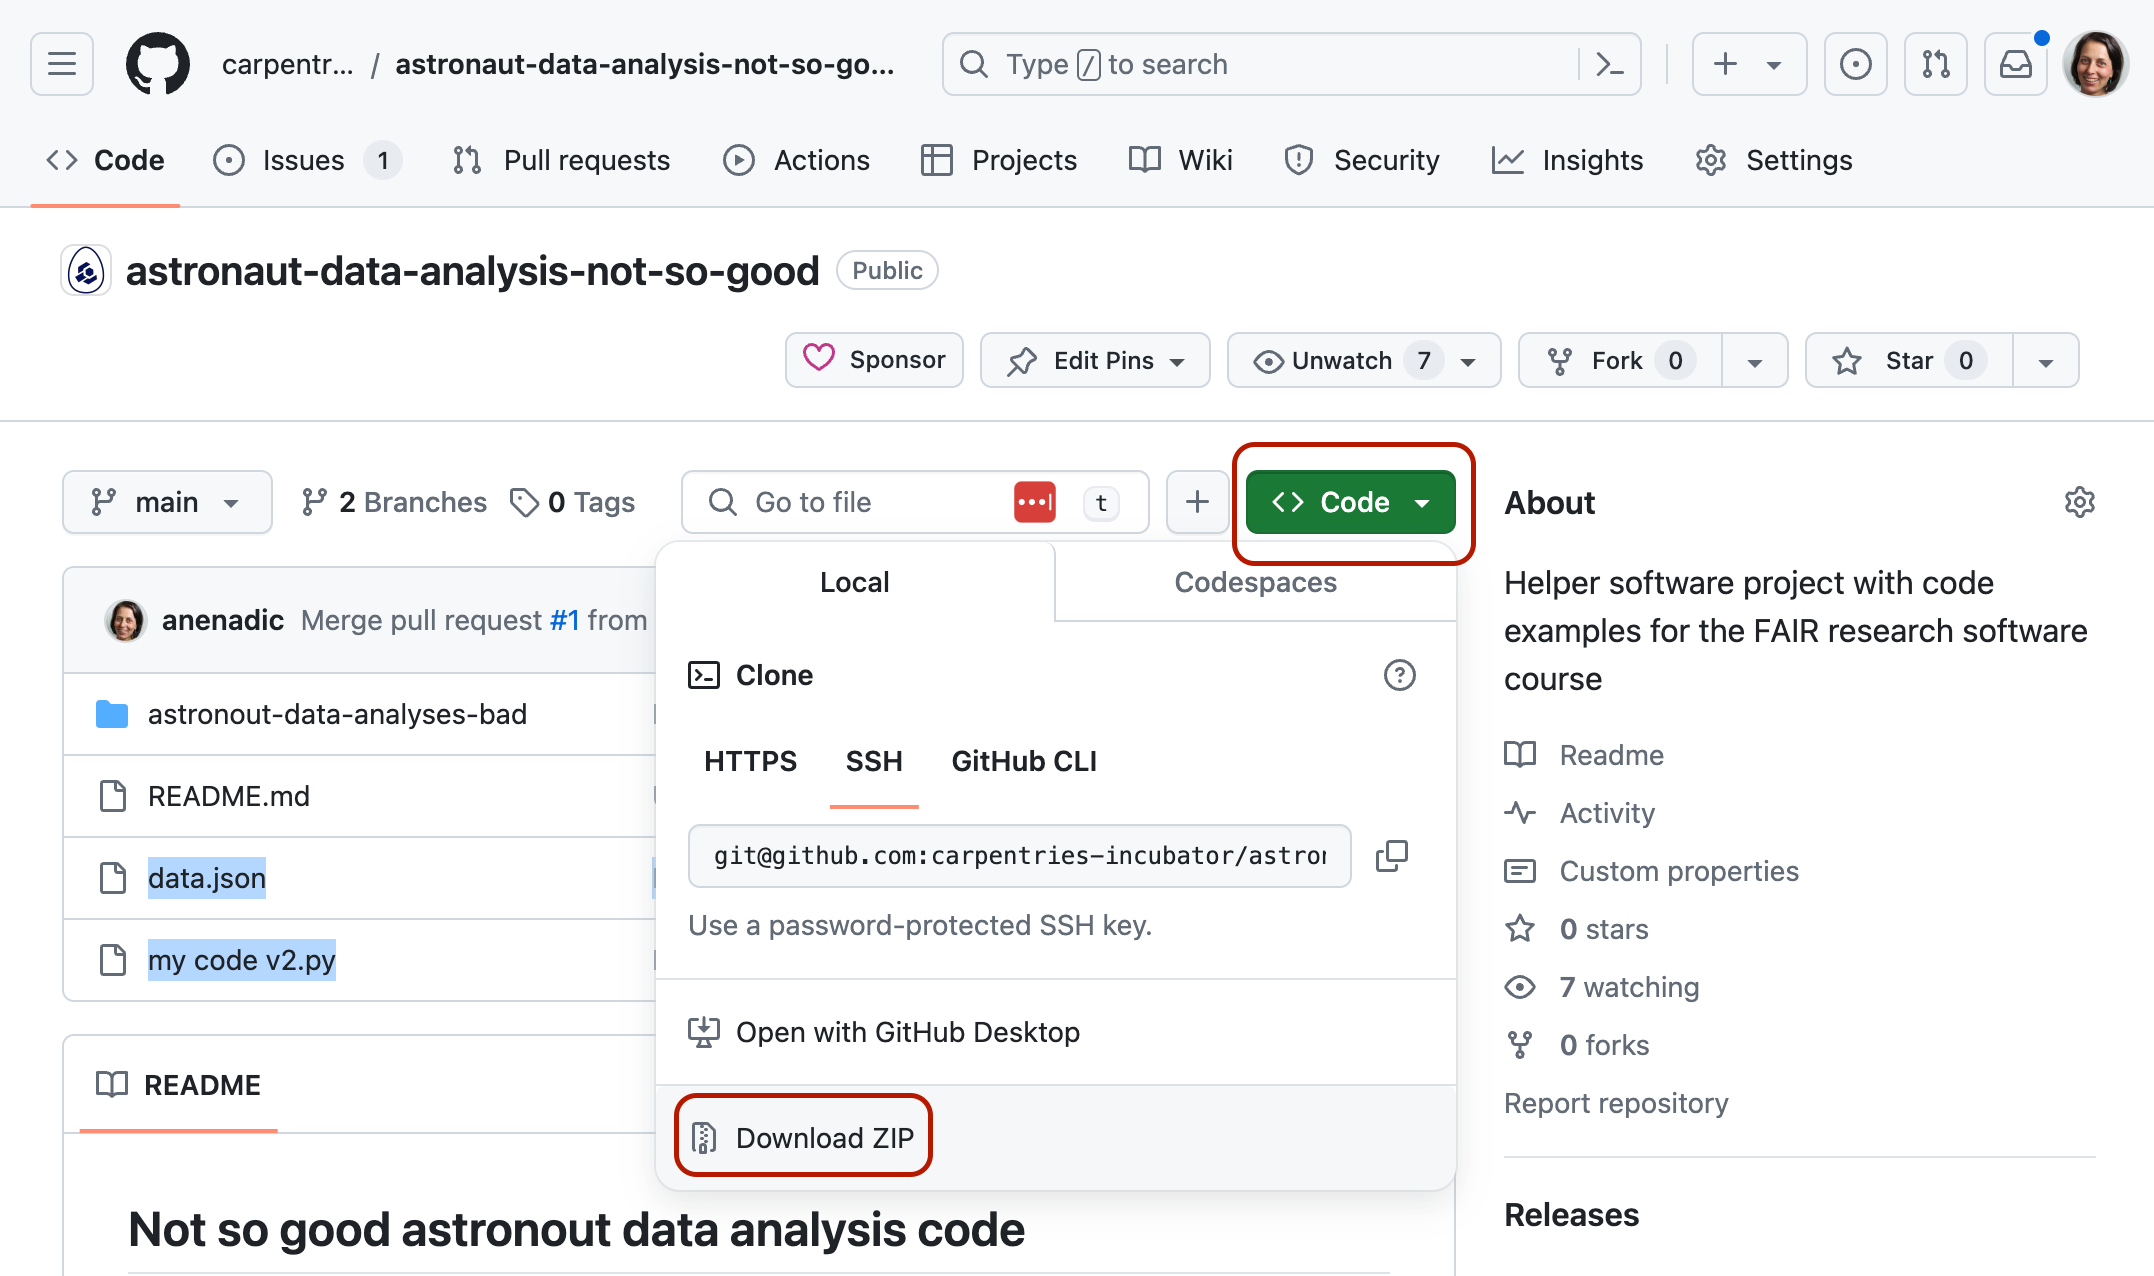The width and height of the screenshot is (2154, 1276).
Task: Click the astronaut-data-analysis-not-so-good repository title
Action: 473,271
